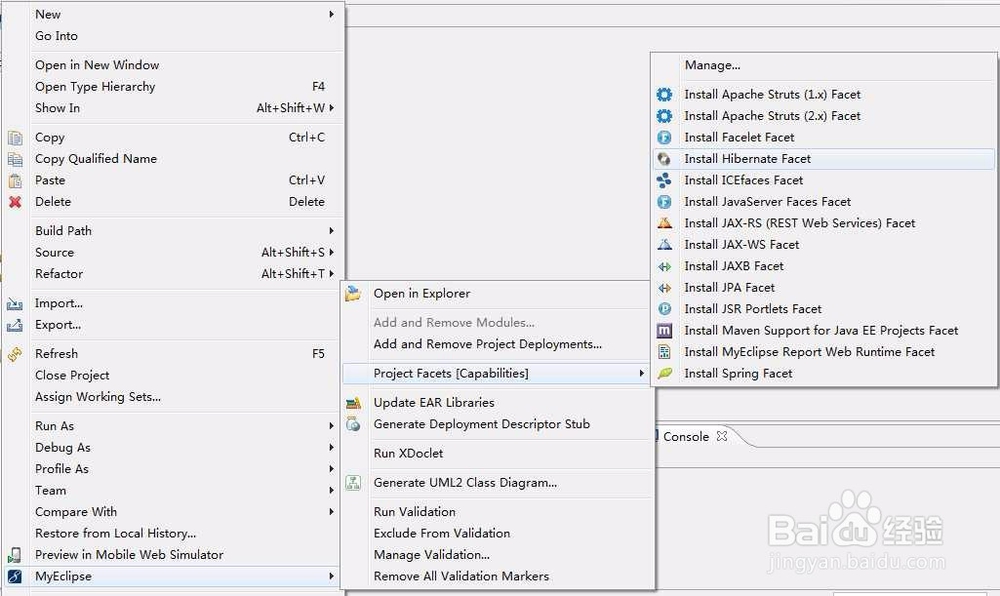1000x596 pixels.
Task: Expand the Debug As submenu arrow
Action: pos(332,447)
